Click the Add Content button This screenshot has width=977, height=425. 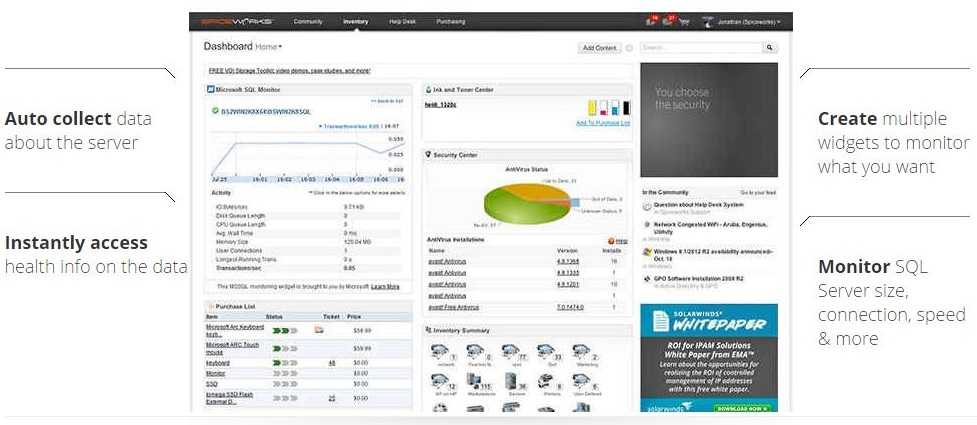(599, 48)
